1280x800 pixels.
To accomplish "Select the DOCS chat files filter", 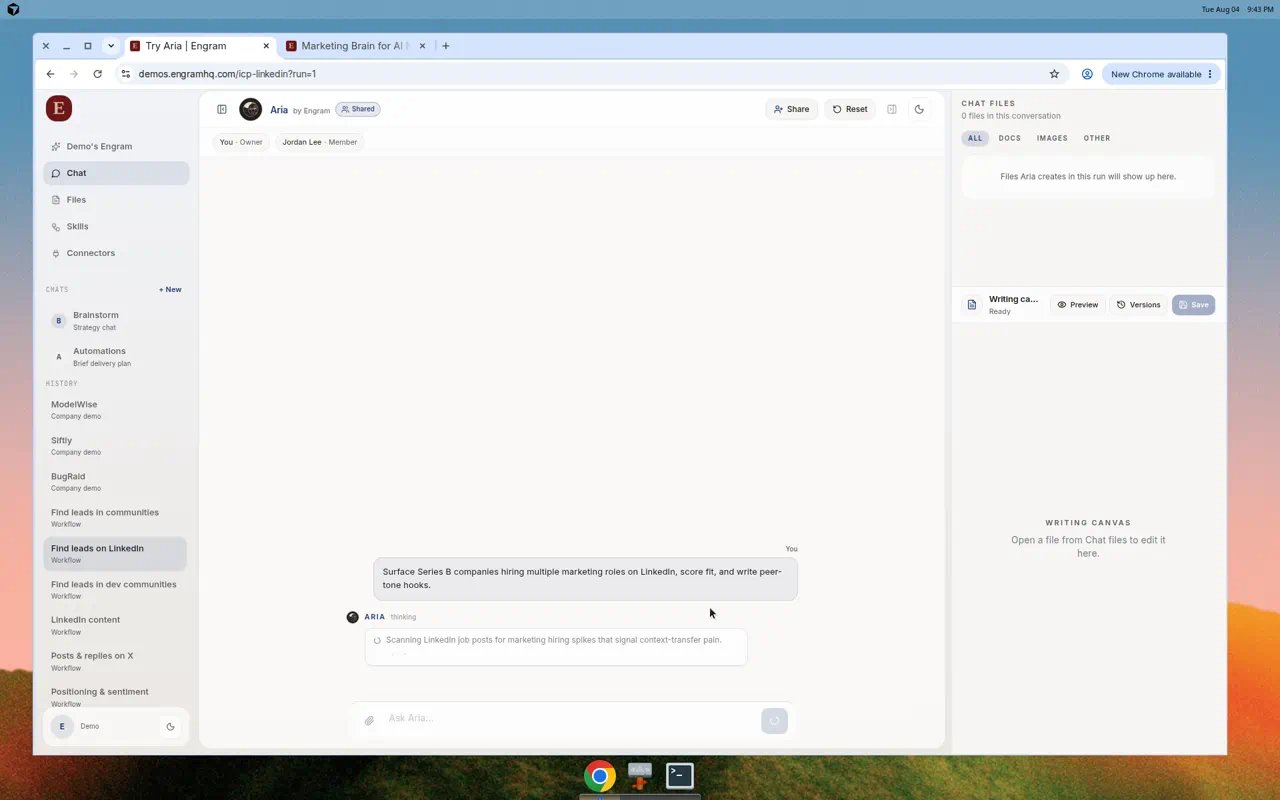I will pos(1010,138).
